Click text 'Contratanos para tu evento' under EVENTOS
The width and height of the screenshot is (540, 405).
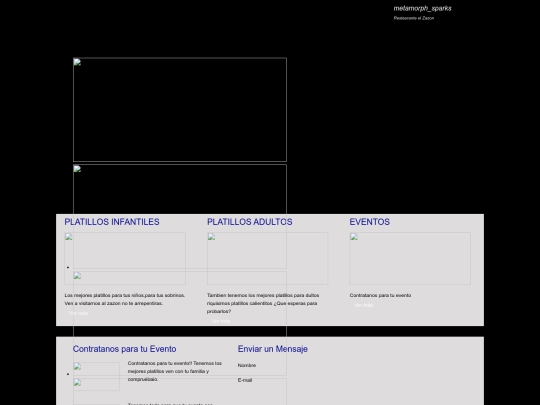[x=380, y=295]
